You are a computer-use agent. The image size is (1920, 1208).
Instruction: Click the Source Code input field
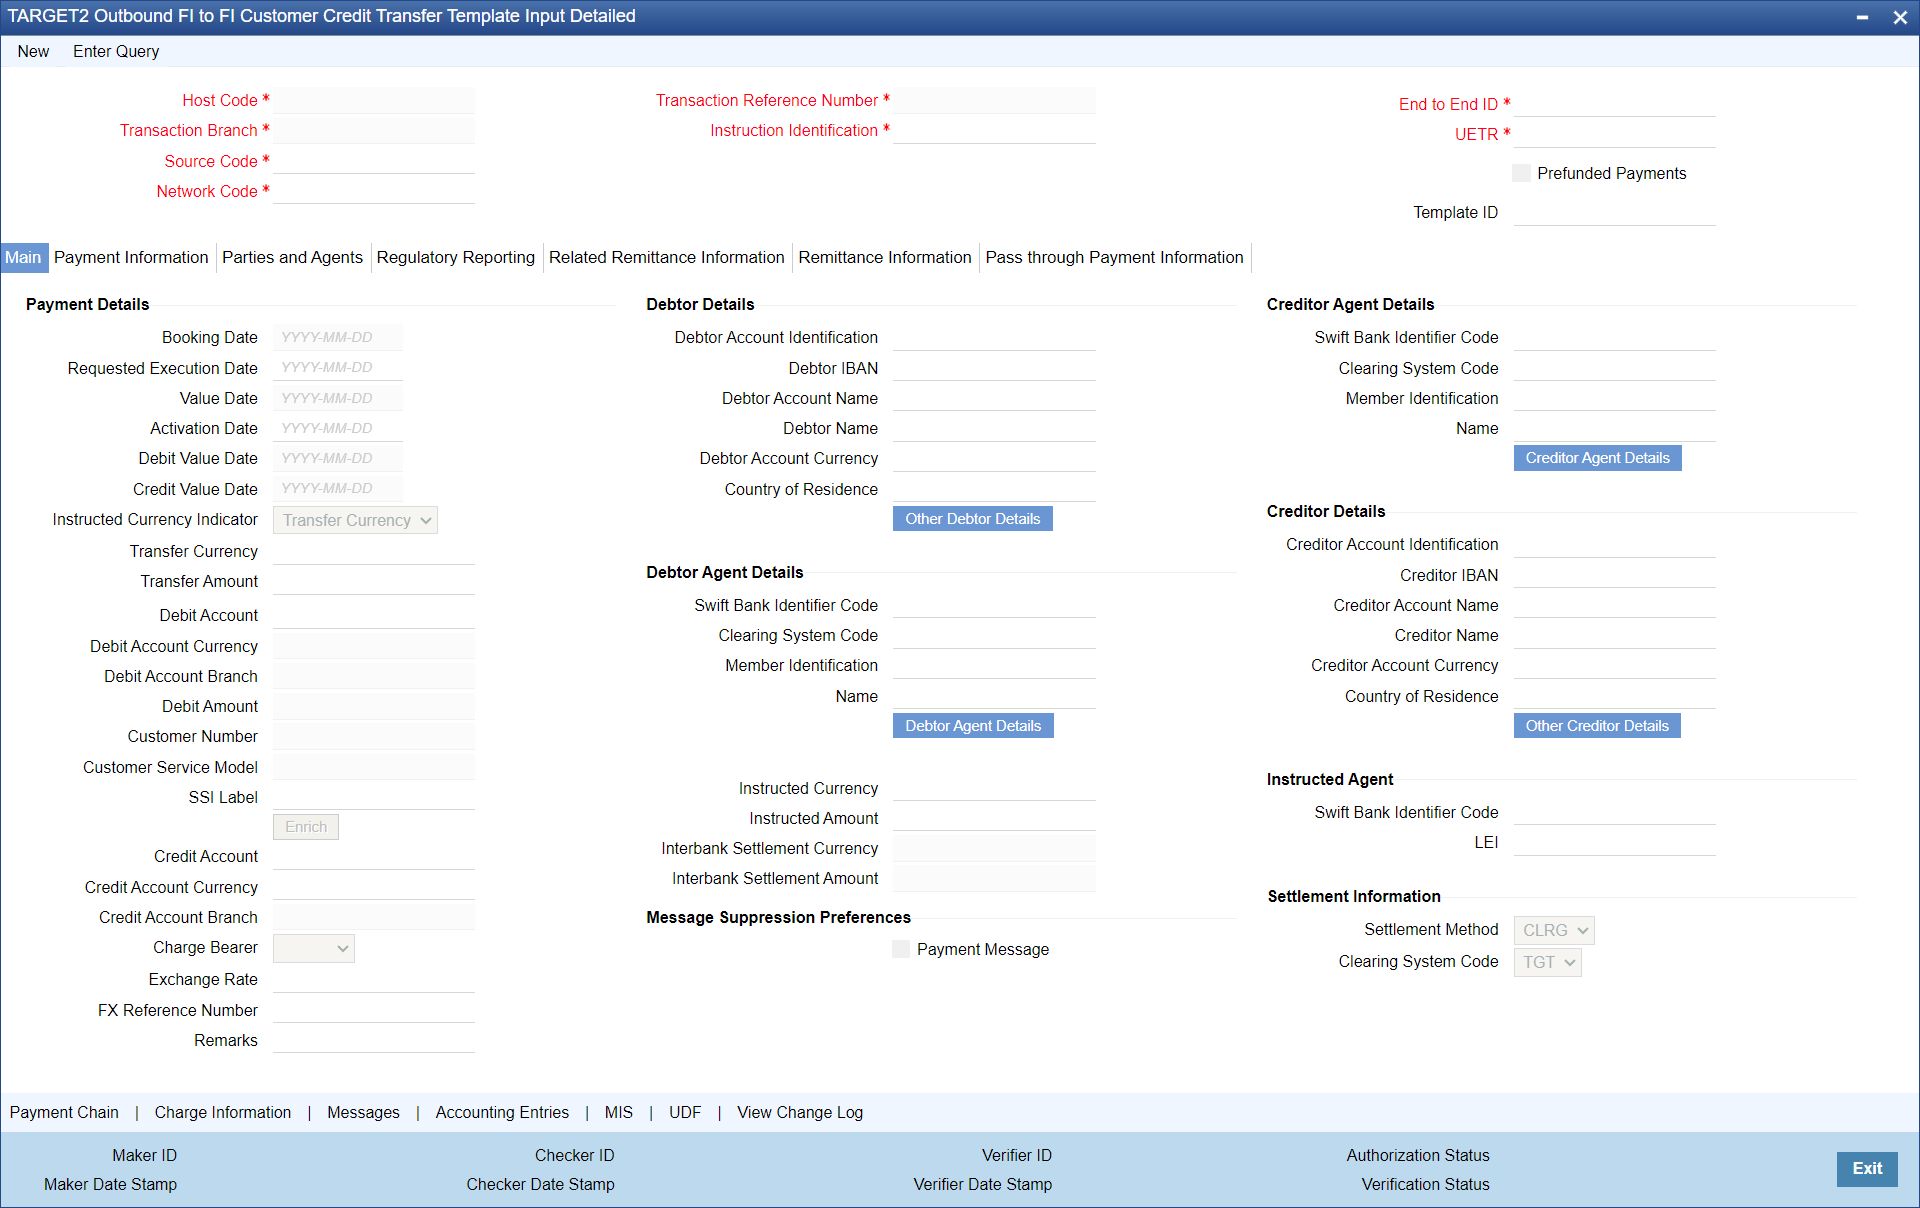pyautogui.click(x=374, y=161)
